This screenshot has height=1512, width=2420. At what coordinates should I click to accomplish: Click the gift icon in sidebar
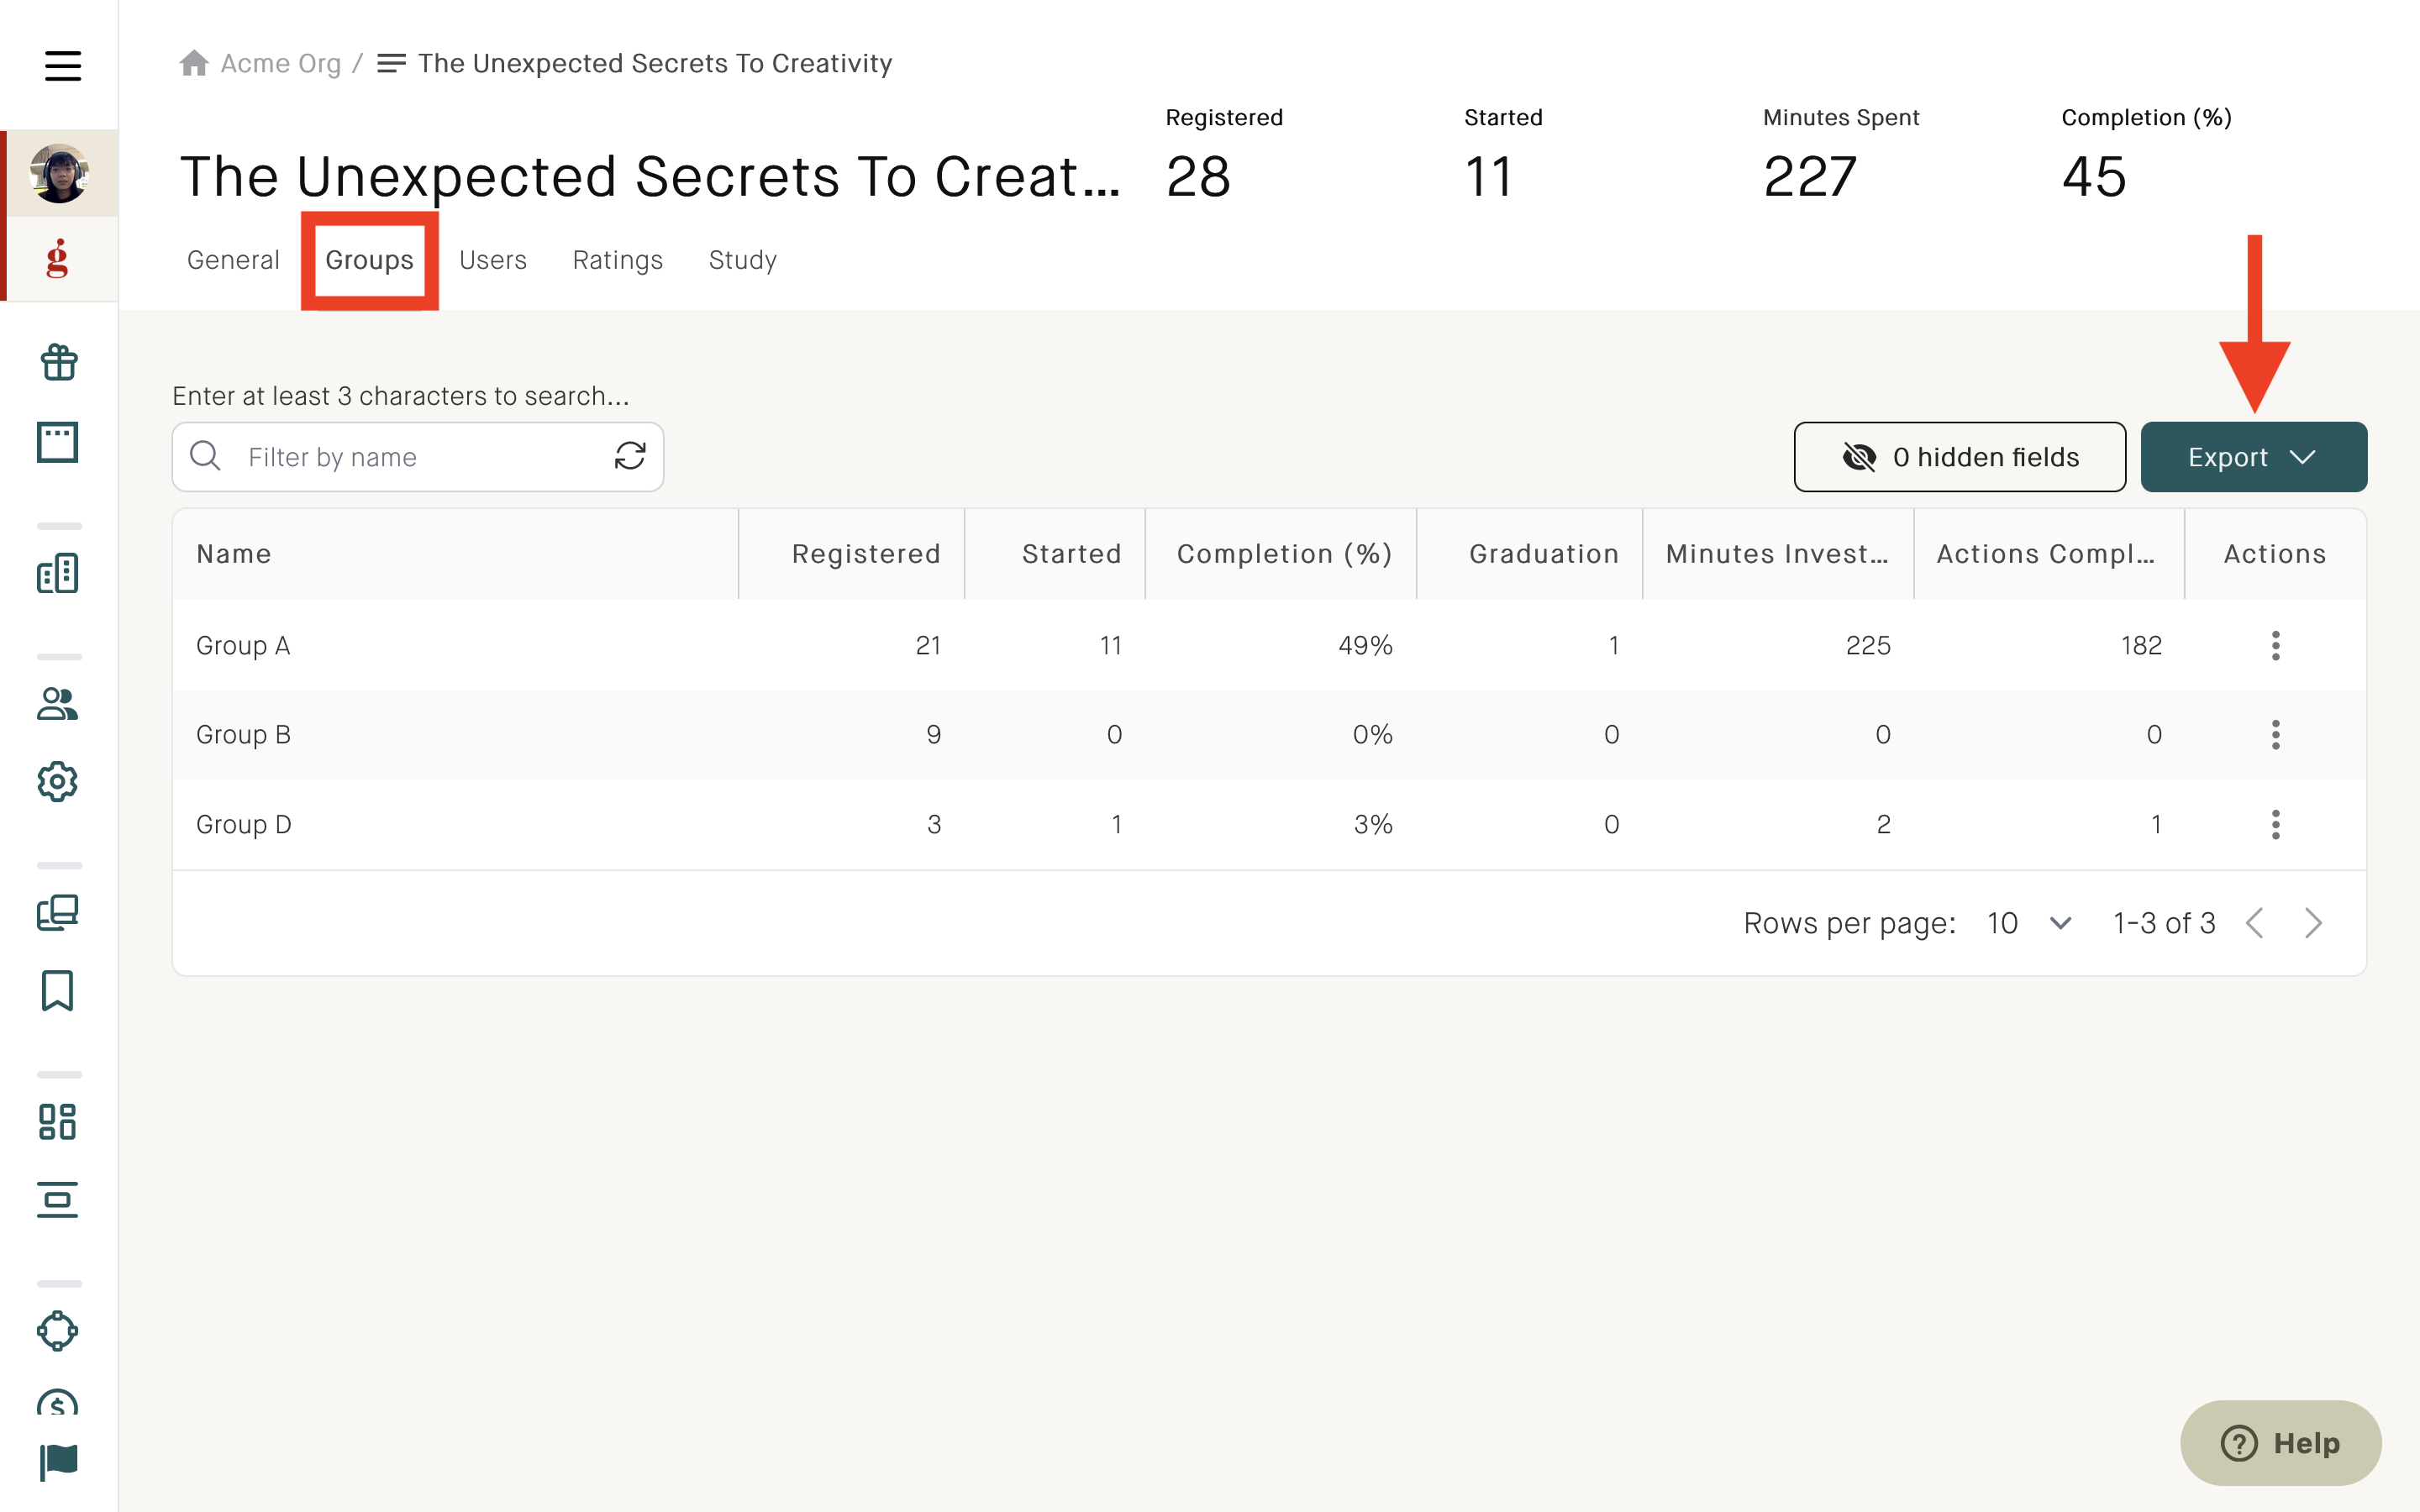click(59, 362)
